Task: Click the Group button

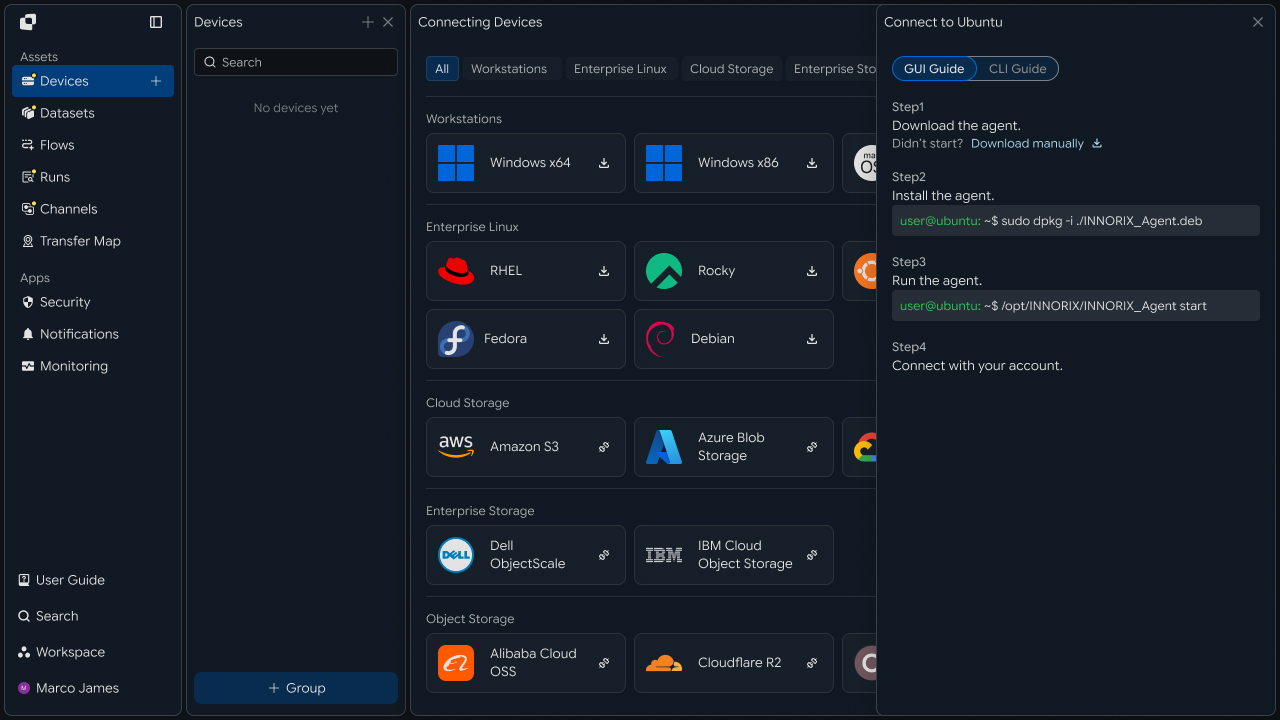Action: 296,688
